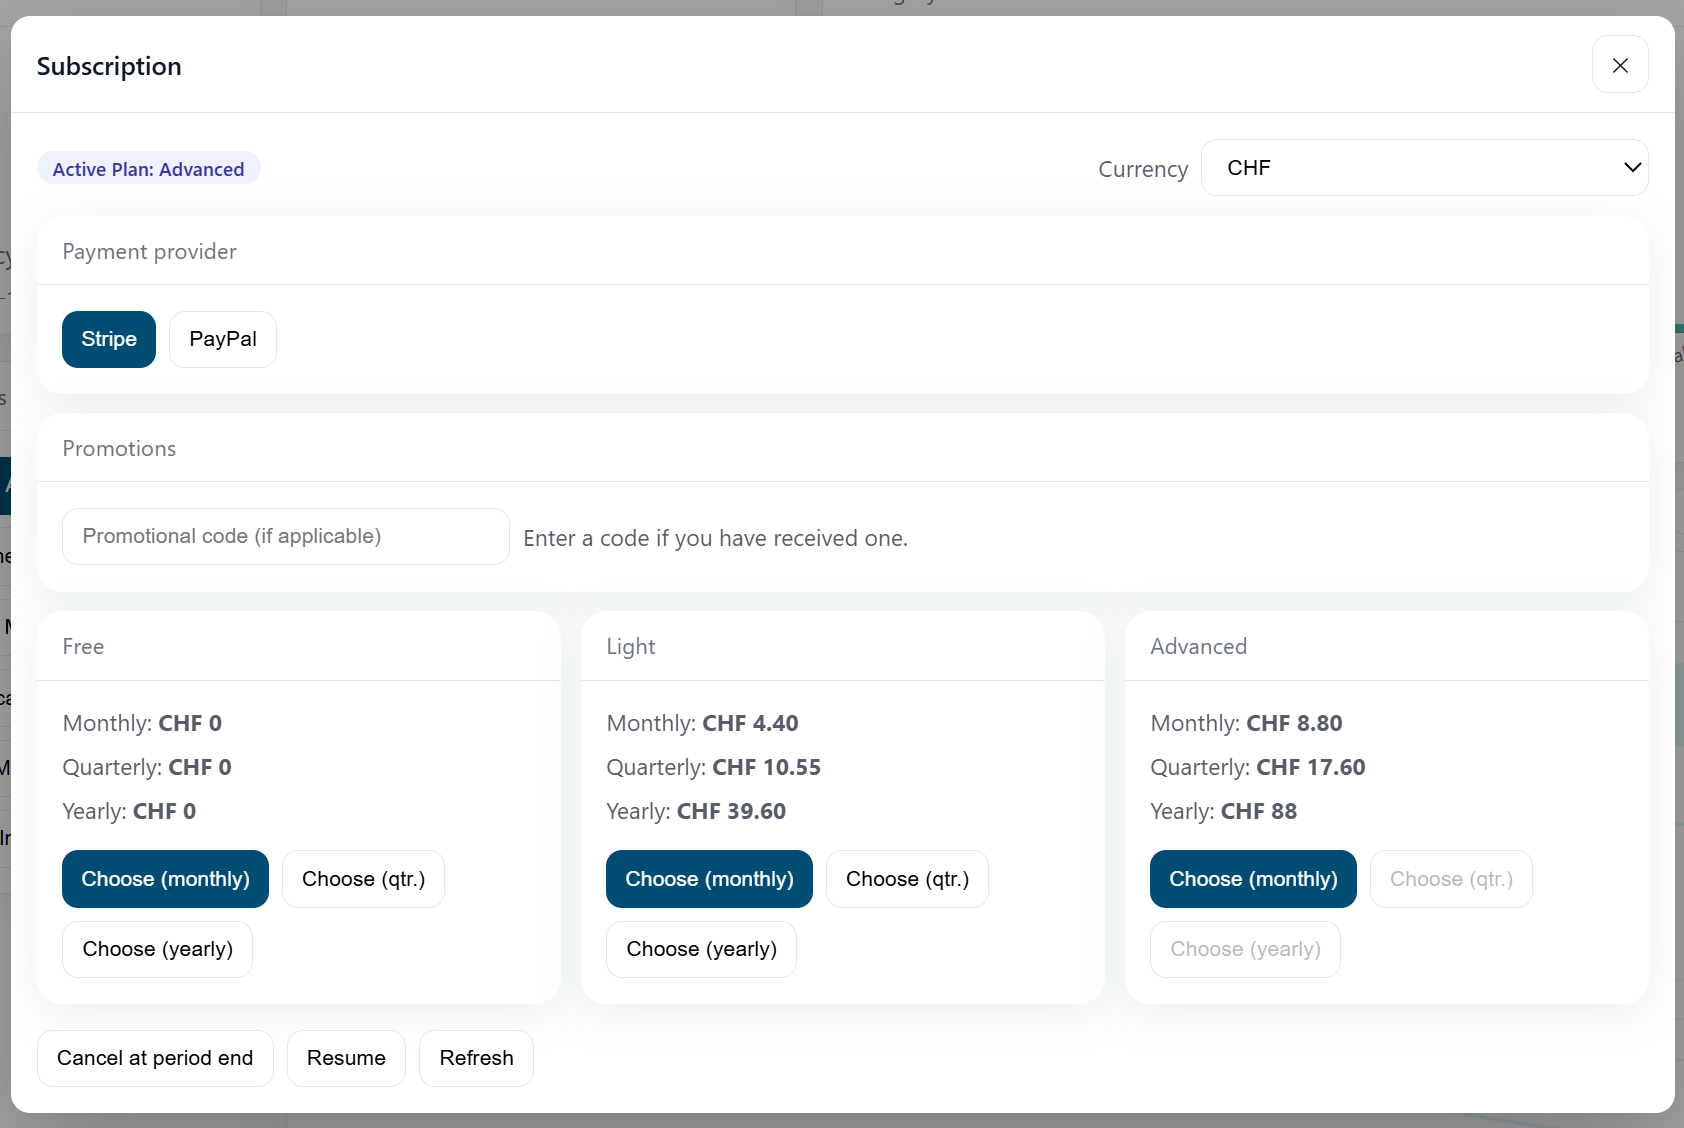Choose quarterly billing for Free plan
Viewport: 1684px width, 1128px height.
click(x=362, y=879)
